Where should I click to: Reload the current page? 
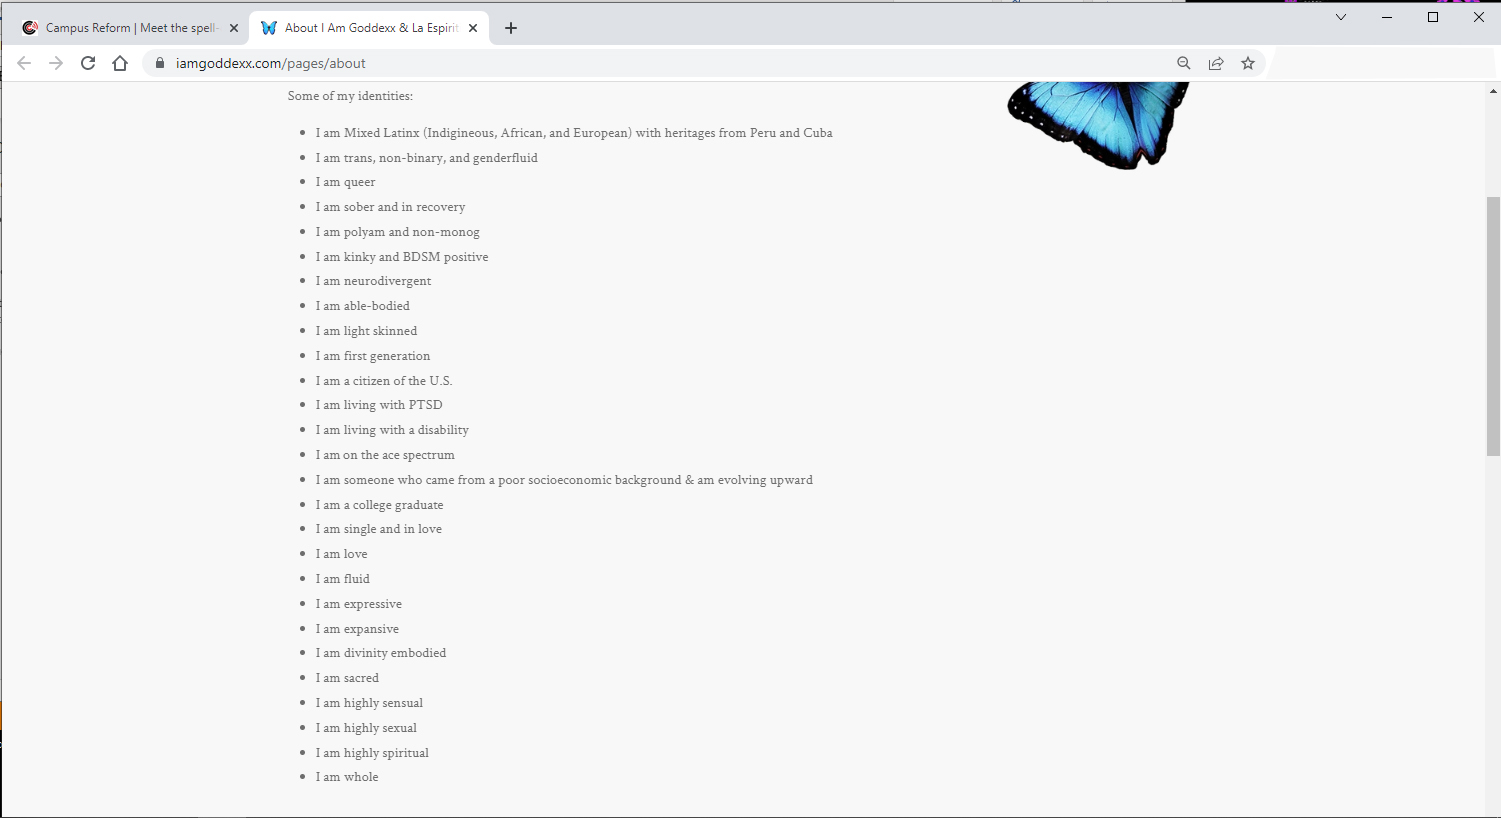(88, 63)
